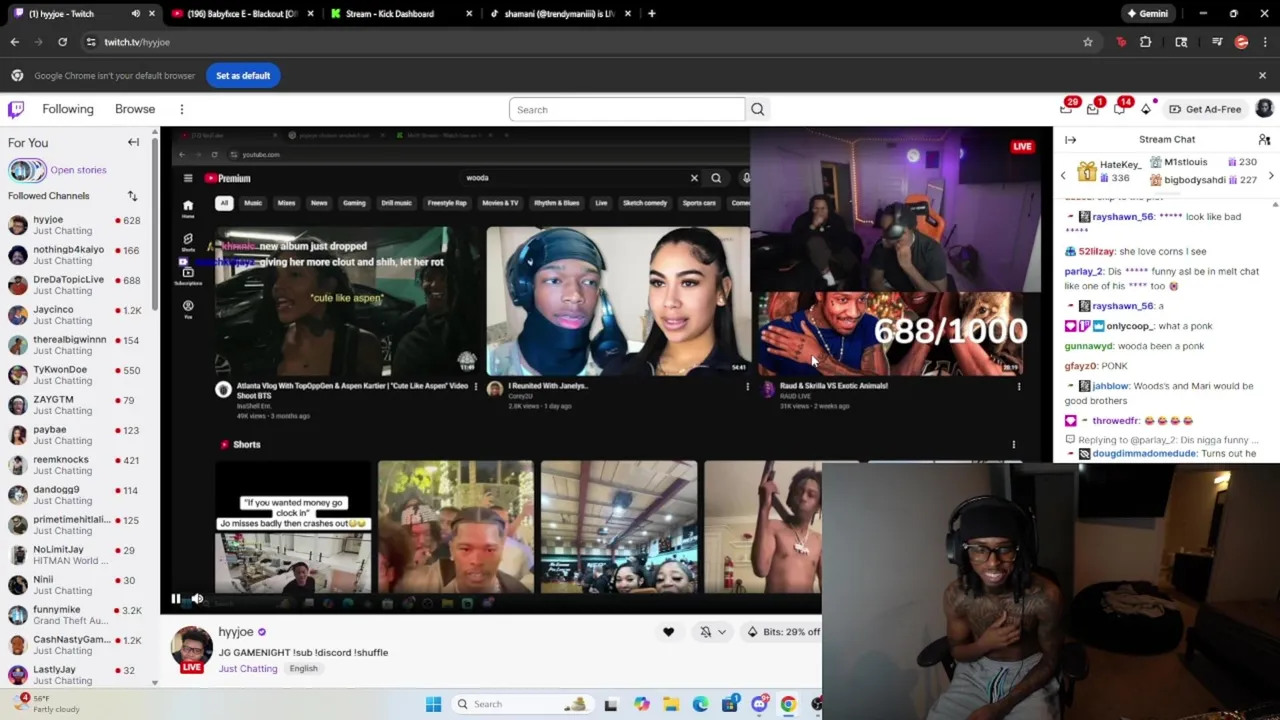Select nothingb4kalyo channel in sidebar
Viewport: 1280px width, 720px height.
[x=78, y=255]
